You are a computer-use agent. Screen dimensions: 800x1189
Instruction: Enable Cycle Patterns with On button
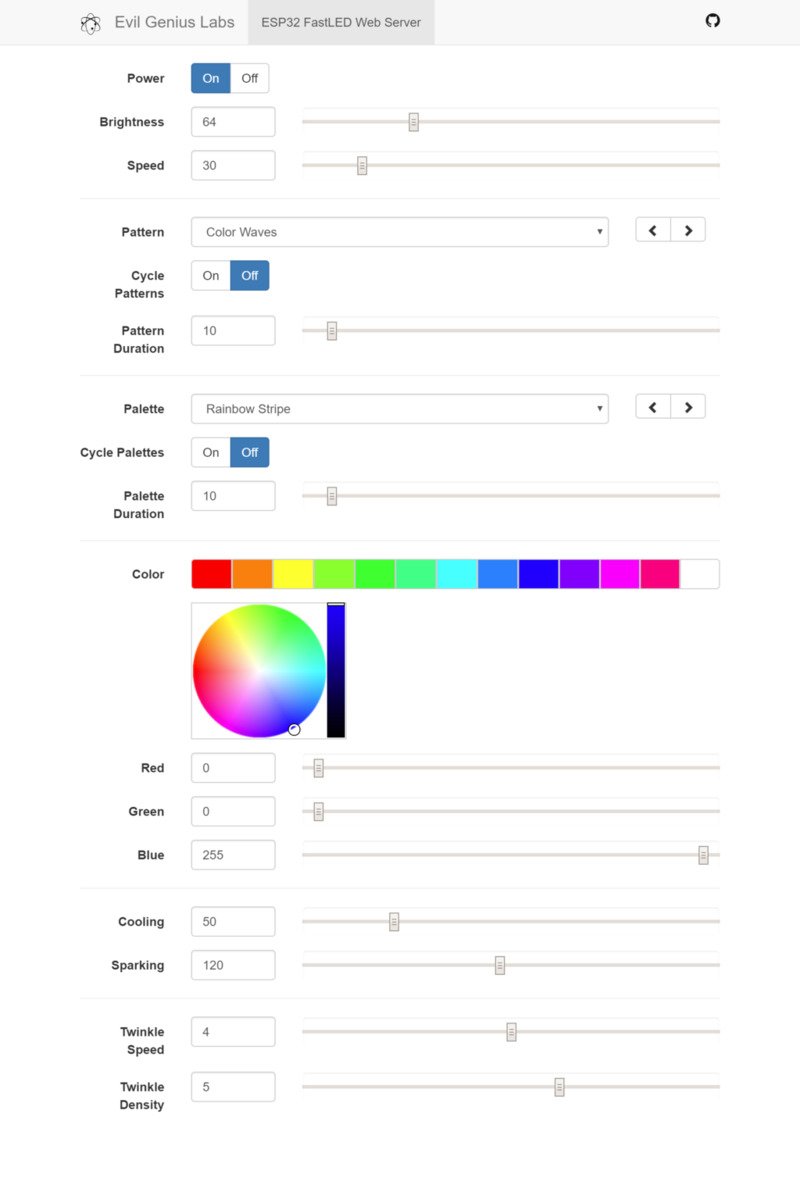pos(211,276)
